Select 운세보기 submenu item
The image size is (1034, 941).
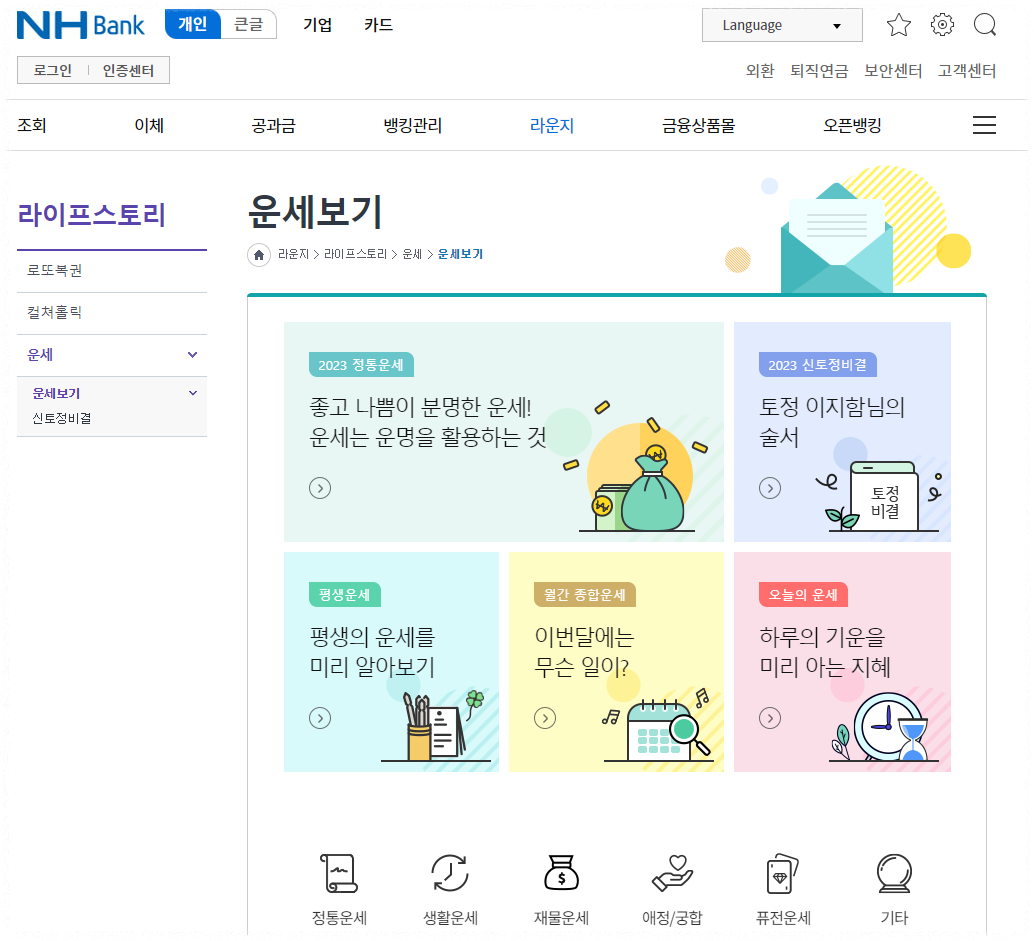pos(56,394)
